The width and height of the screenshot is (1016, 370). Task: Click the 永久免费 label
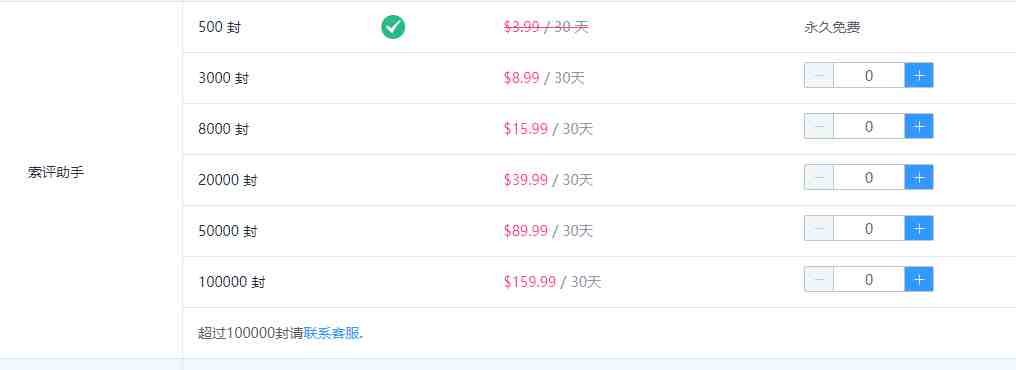(833, 28)
